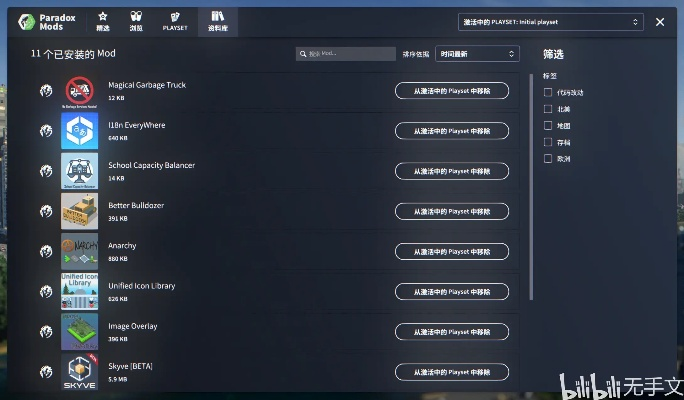Check the 代码改动 tag filter
This screenshot has height=400, width=684.
(x=548, y=93)
